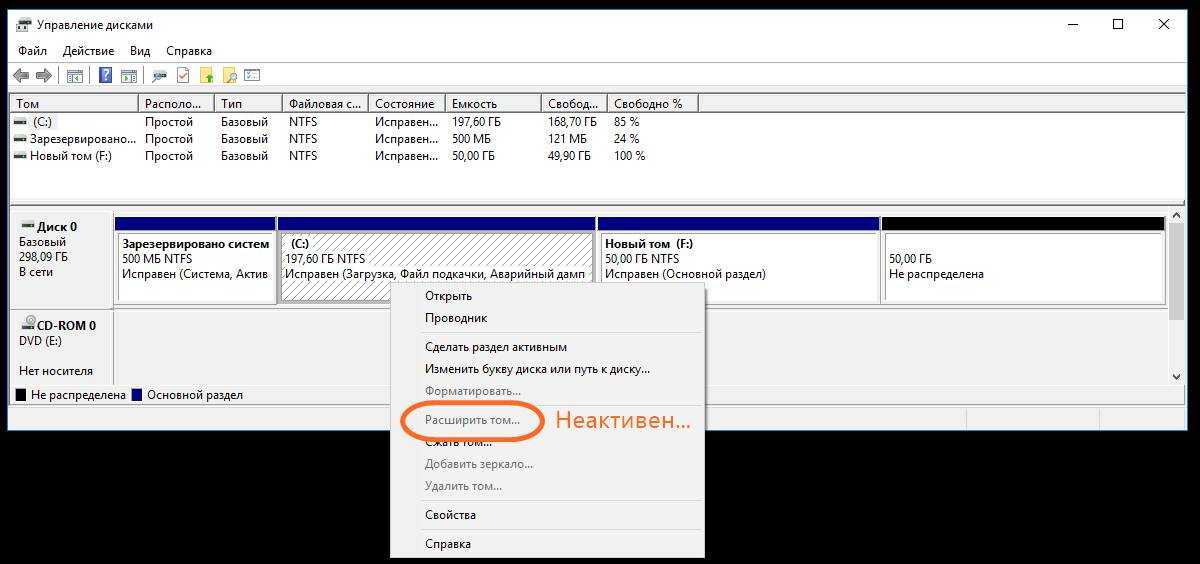
Task: Select the Новый том (F:) list row
Action: (354, 156)
